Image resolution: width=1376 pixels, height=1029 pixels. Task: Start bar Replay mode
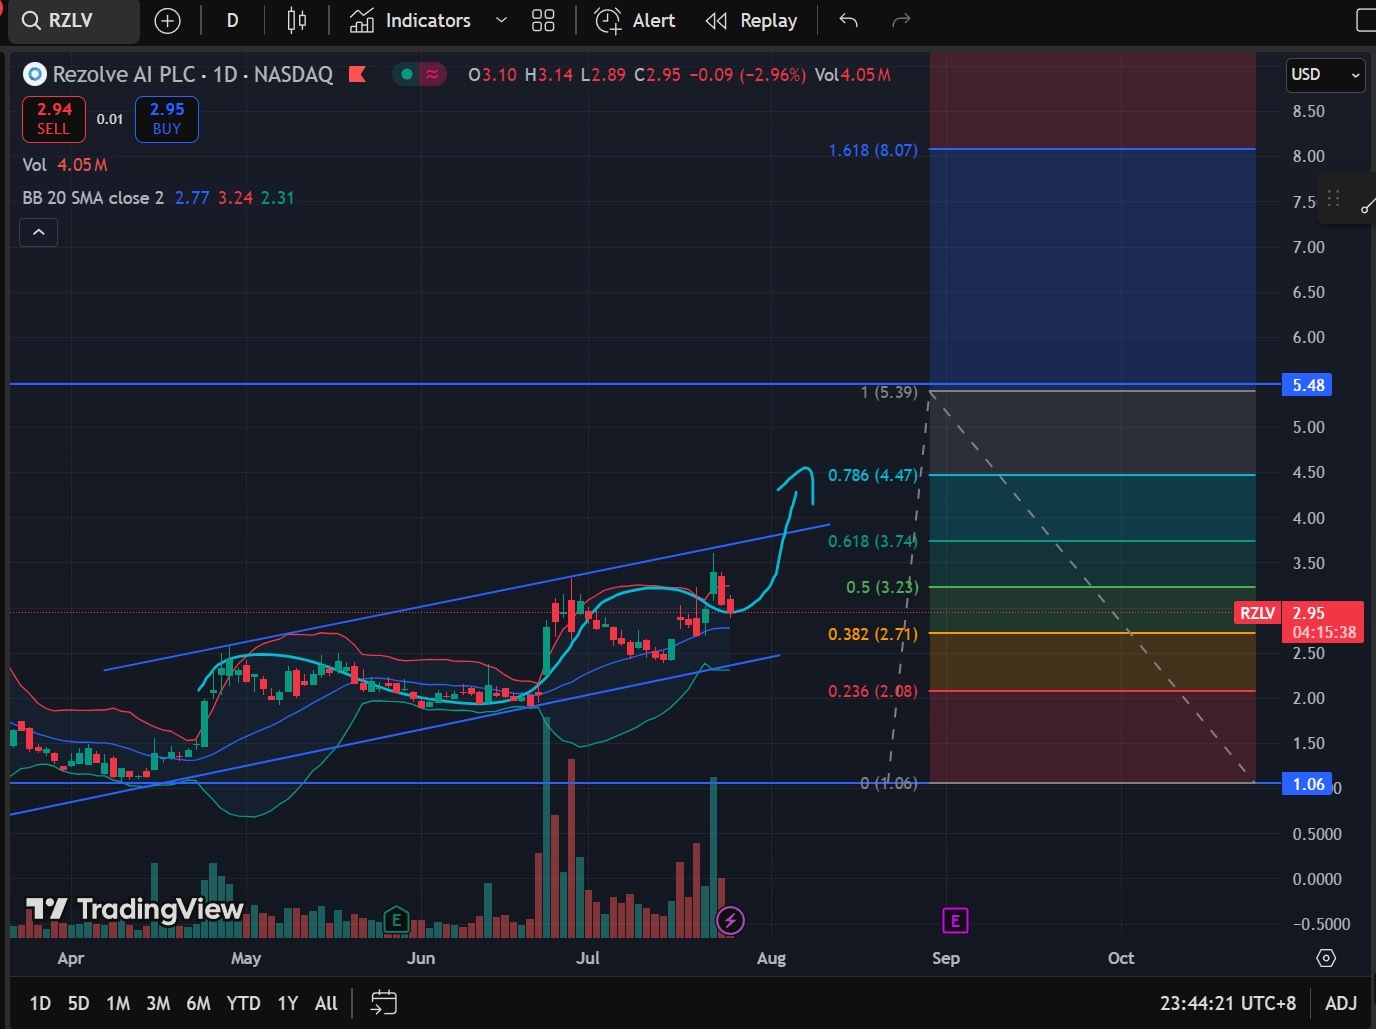751,21
